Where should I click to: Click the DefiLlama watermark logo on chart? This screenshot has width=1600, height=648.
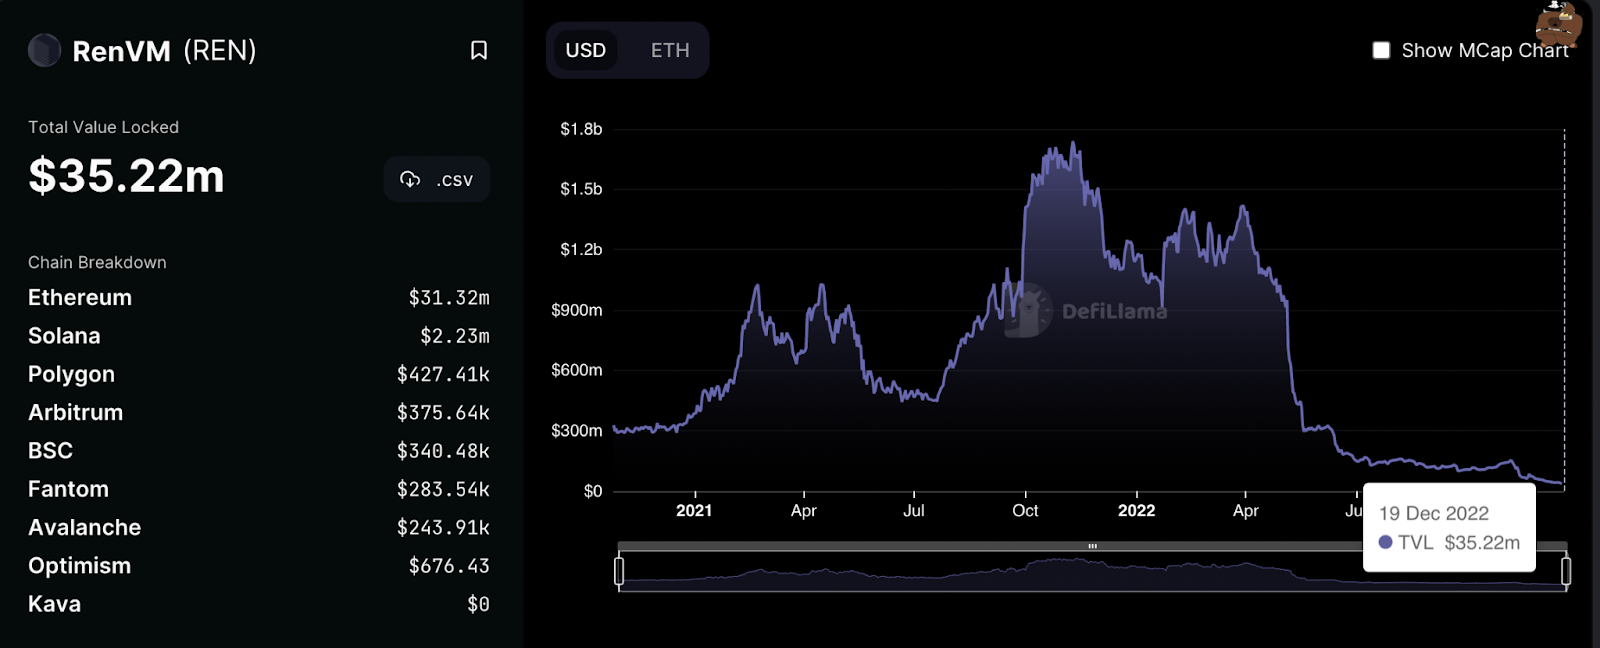[x=1029, y=310]
